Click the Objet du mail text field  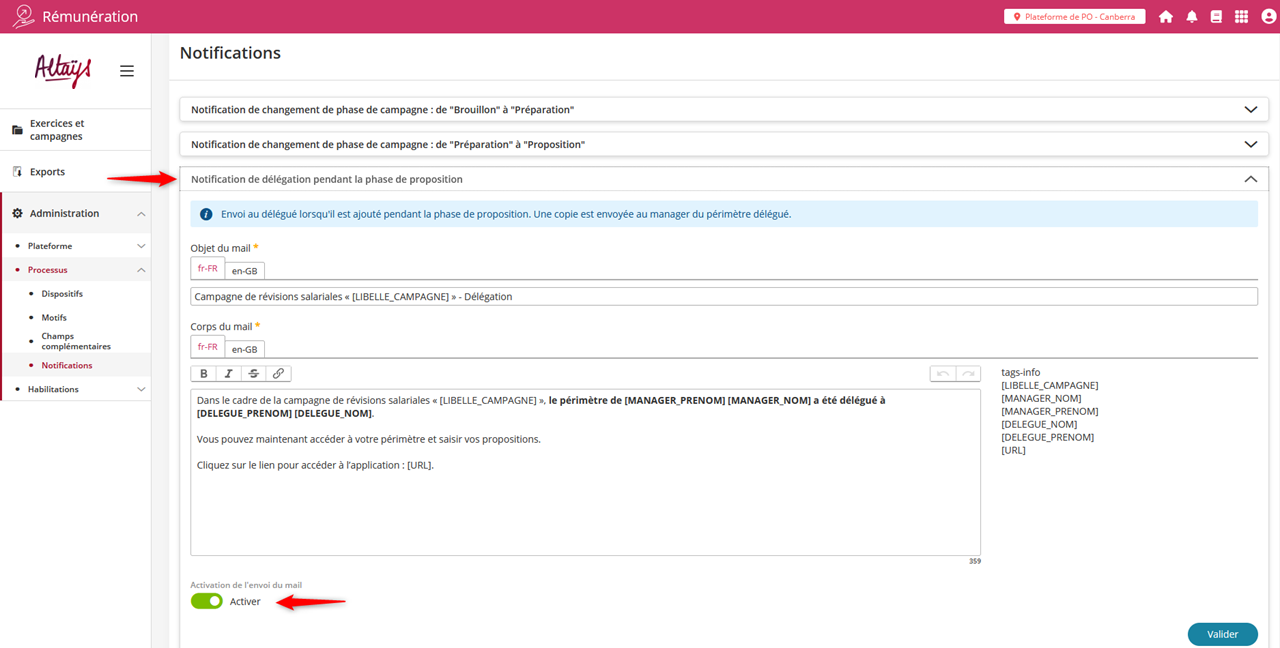723,297
